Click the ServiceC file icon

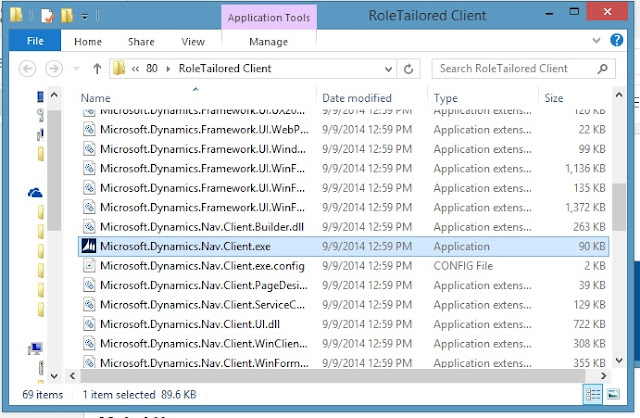89,305
